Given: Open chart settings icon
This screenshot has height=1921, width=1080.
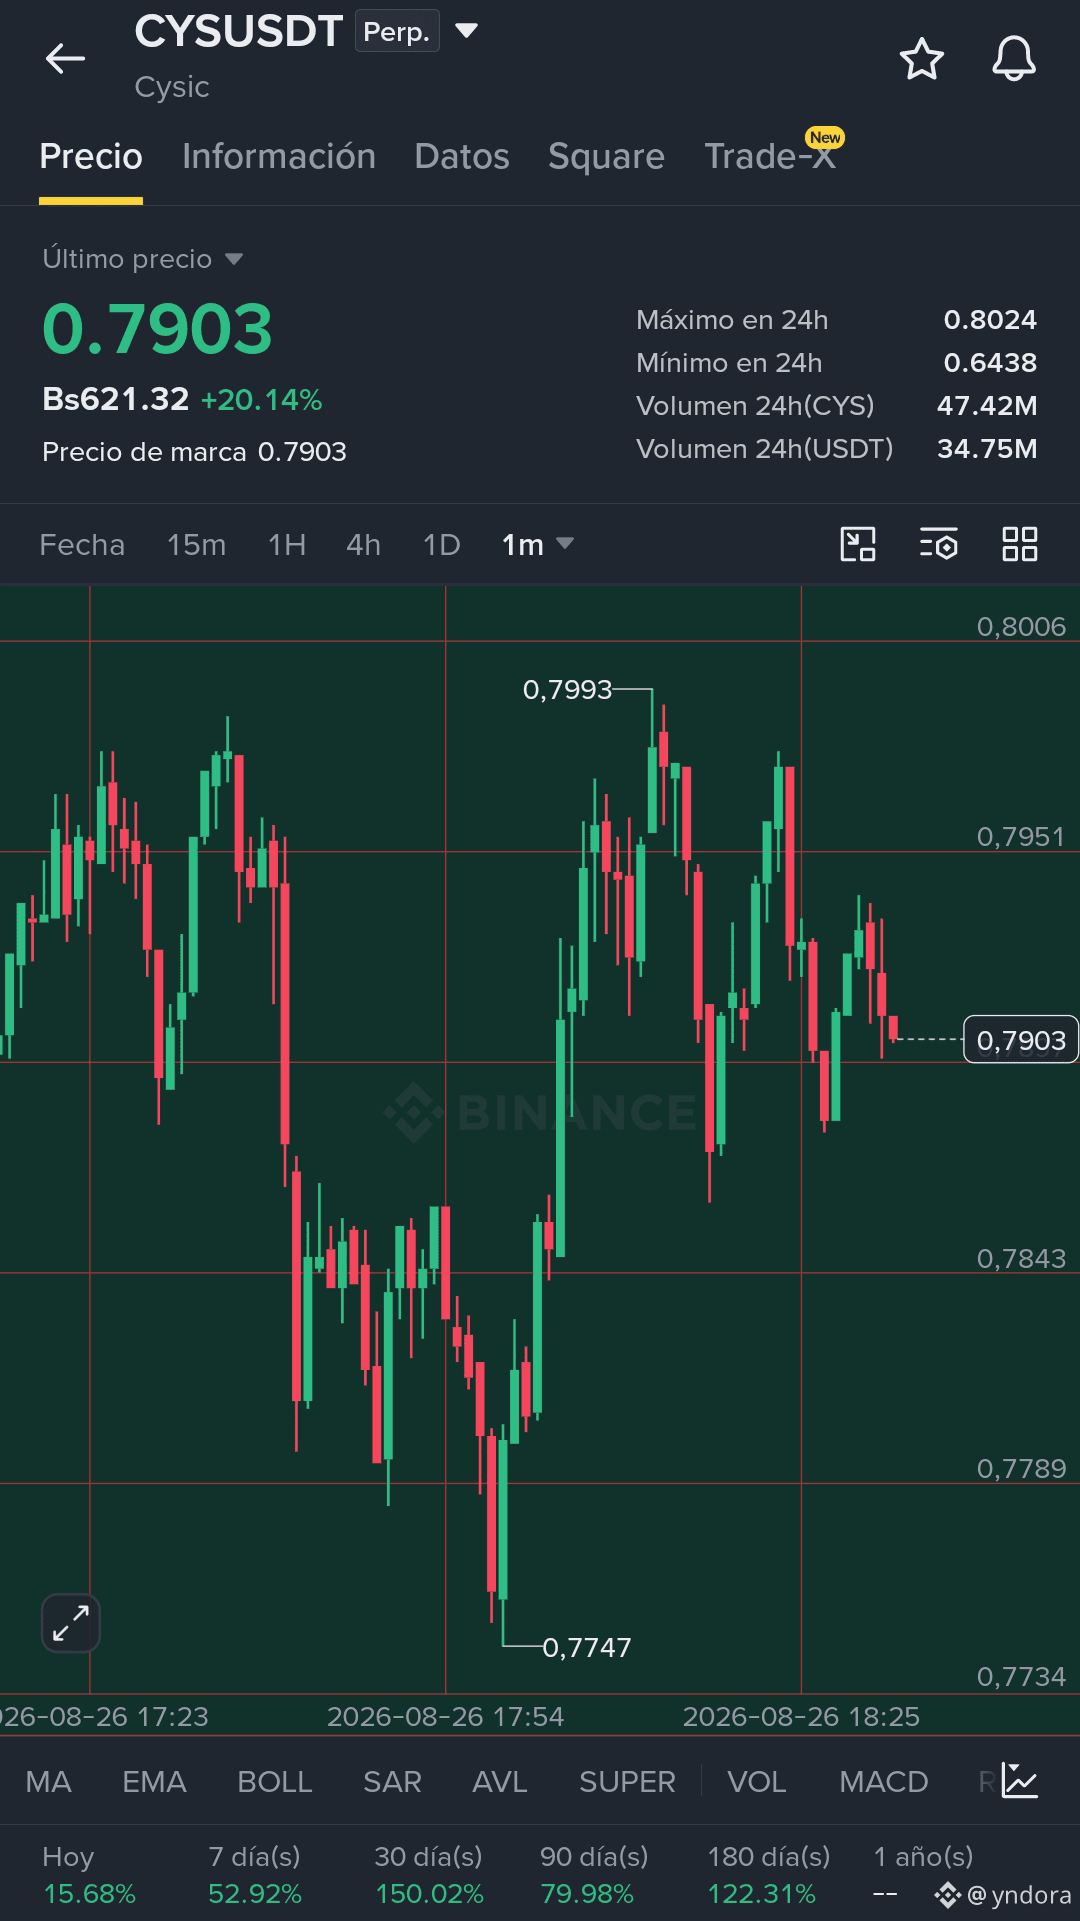Looking at the screenshot, I should coord(939,545).
